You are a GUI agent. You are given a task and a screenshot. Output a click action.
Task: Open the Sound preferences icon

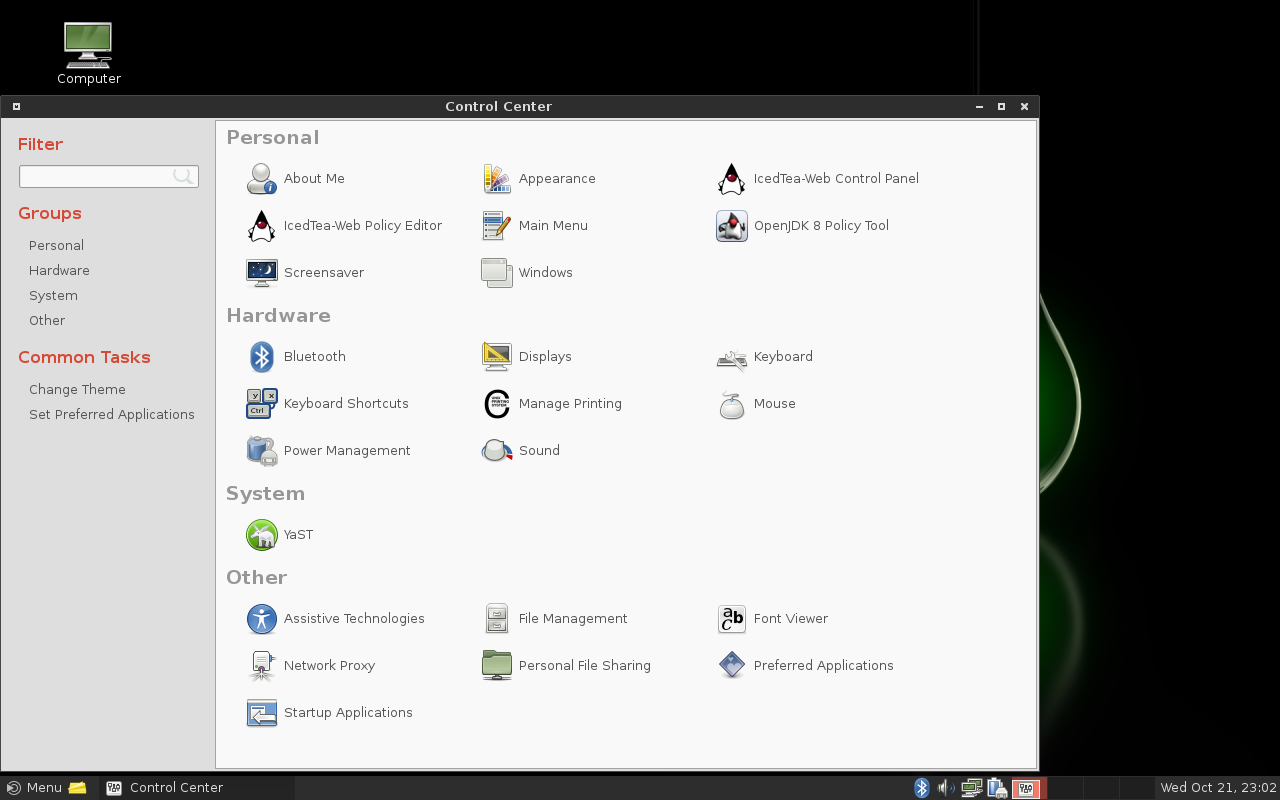tap(497, 451)
